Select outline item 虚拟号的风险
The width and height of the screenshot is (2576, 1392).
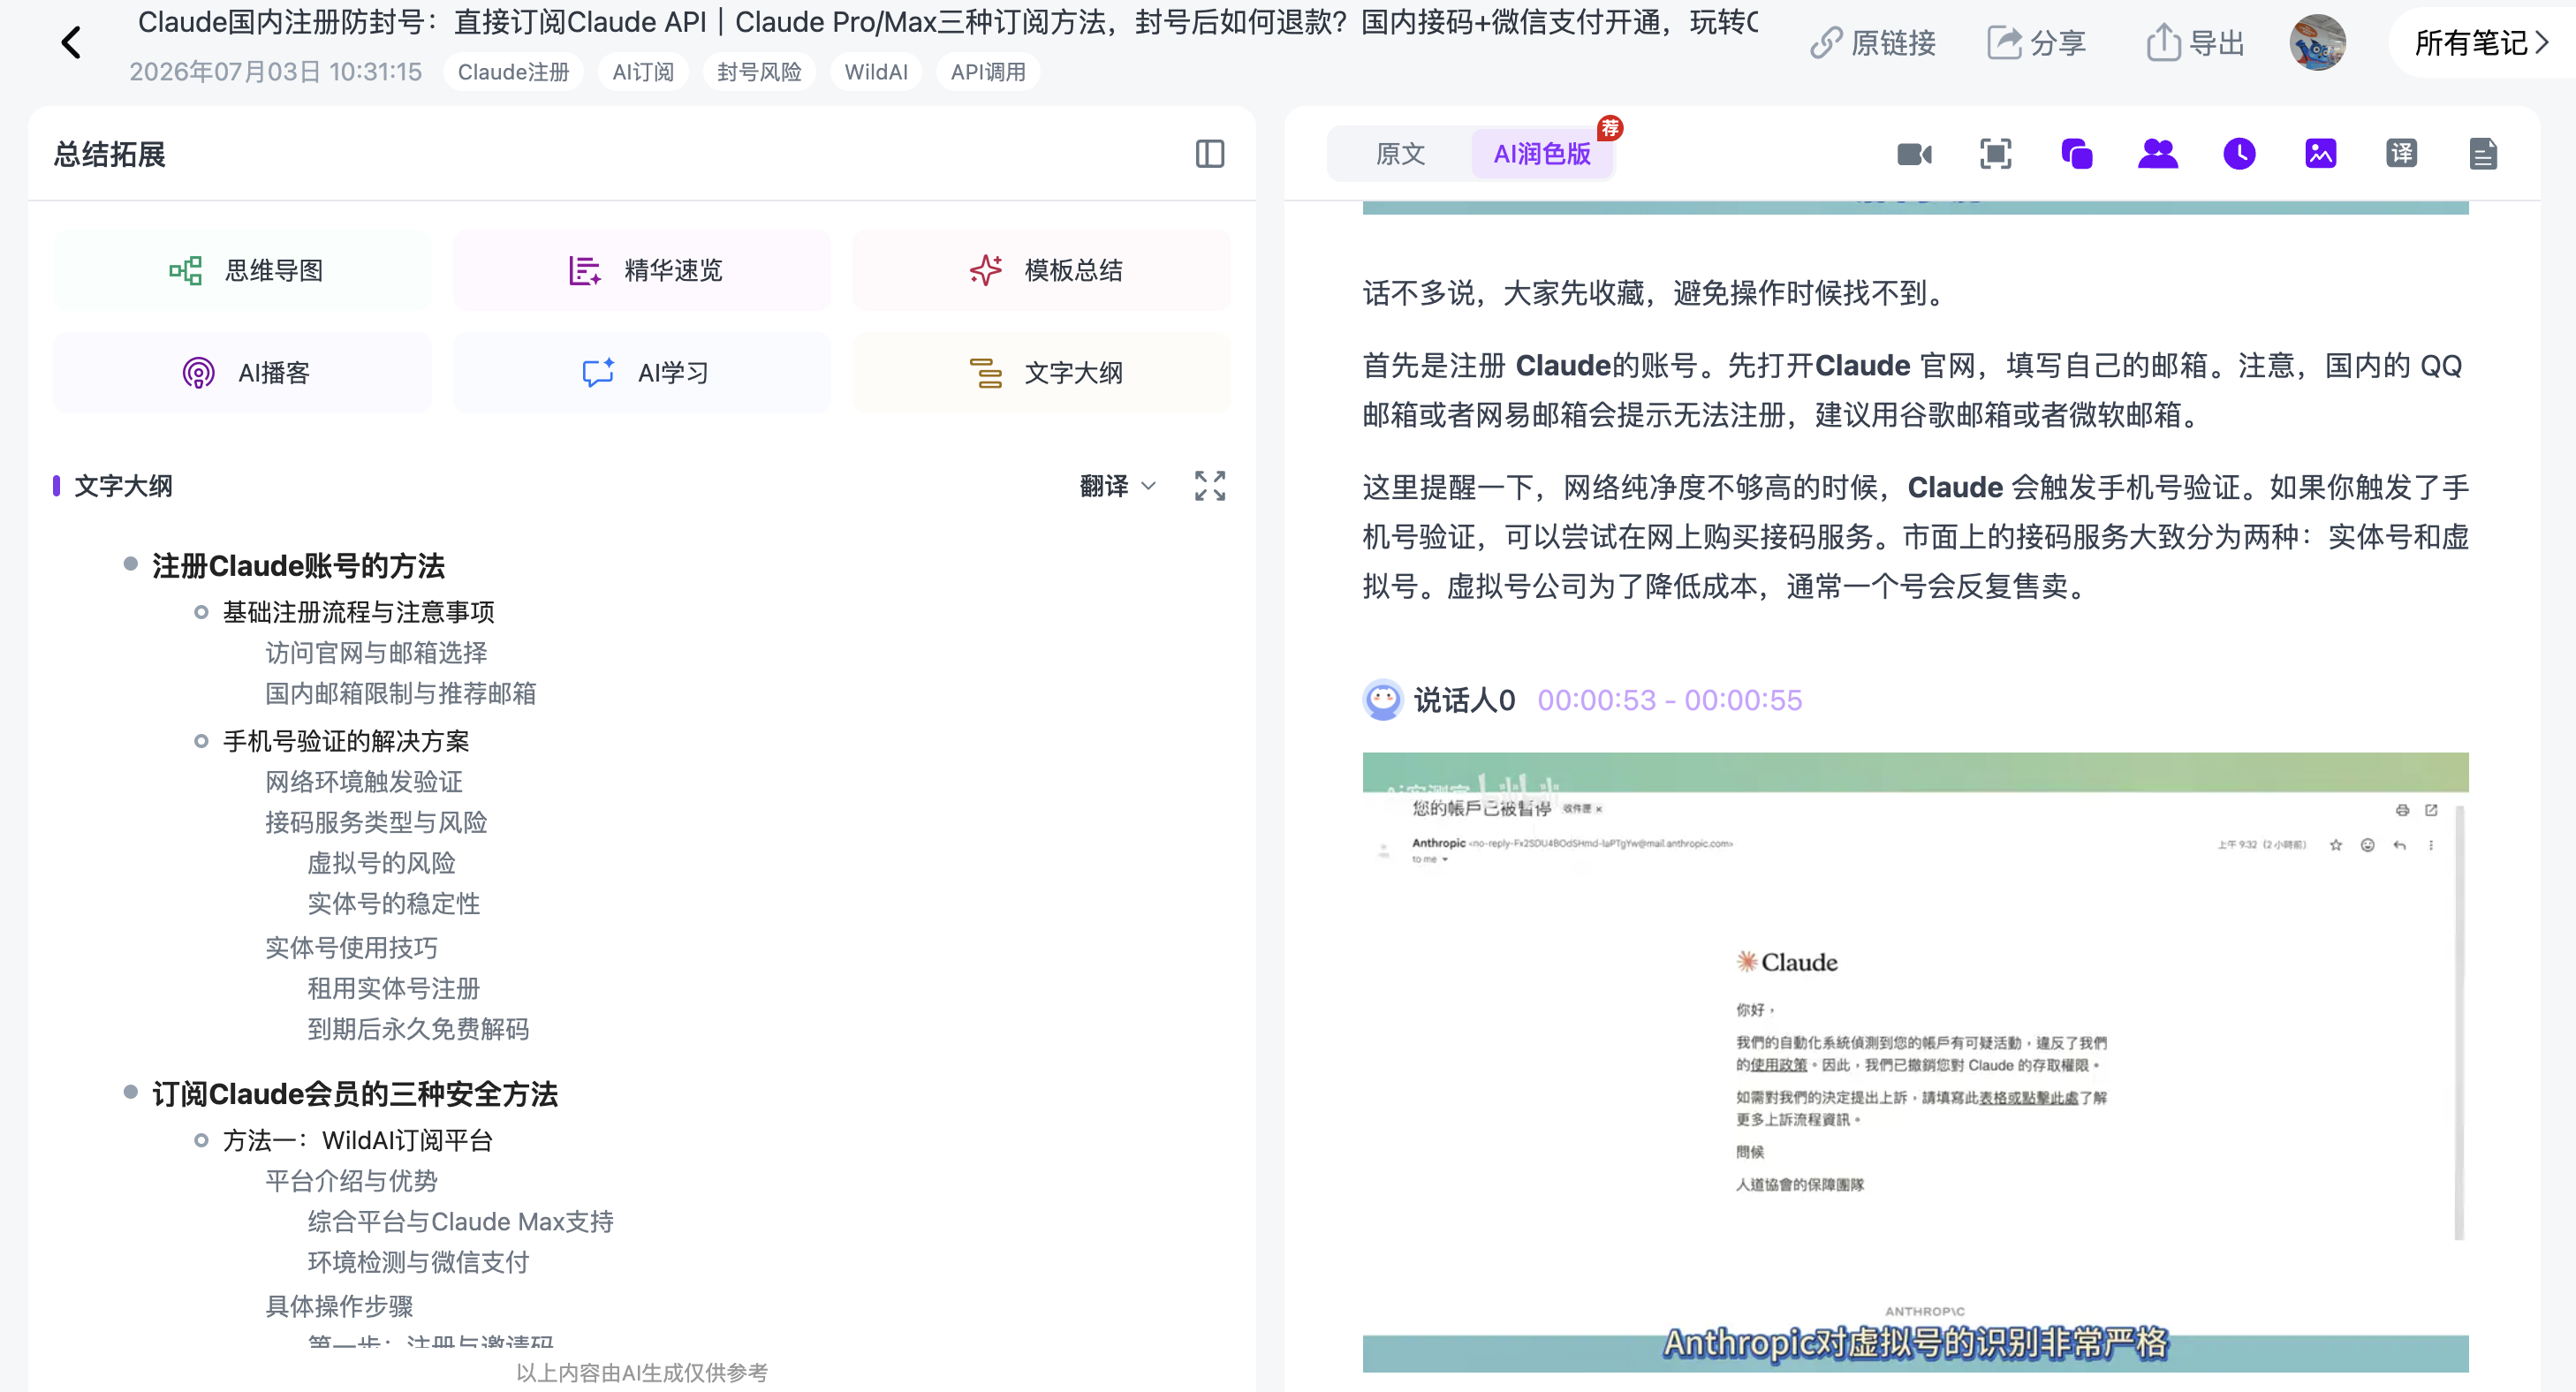point(381,863)
